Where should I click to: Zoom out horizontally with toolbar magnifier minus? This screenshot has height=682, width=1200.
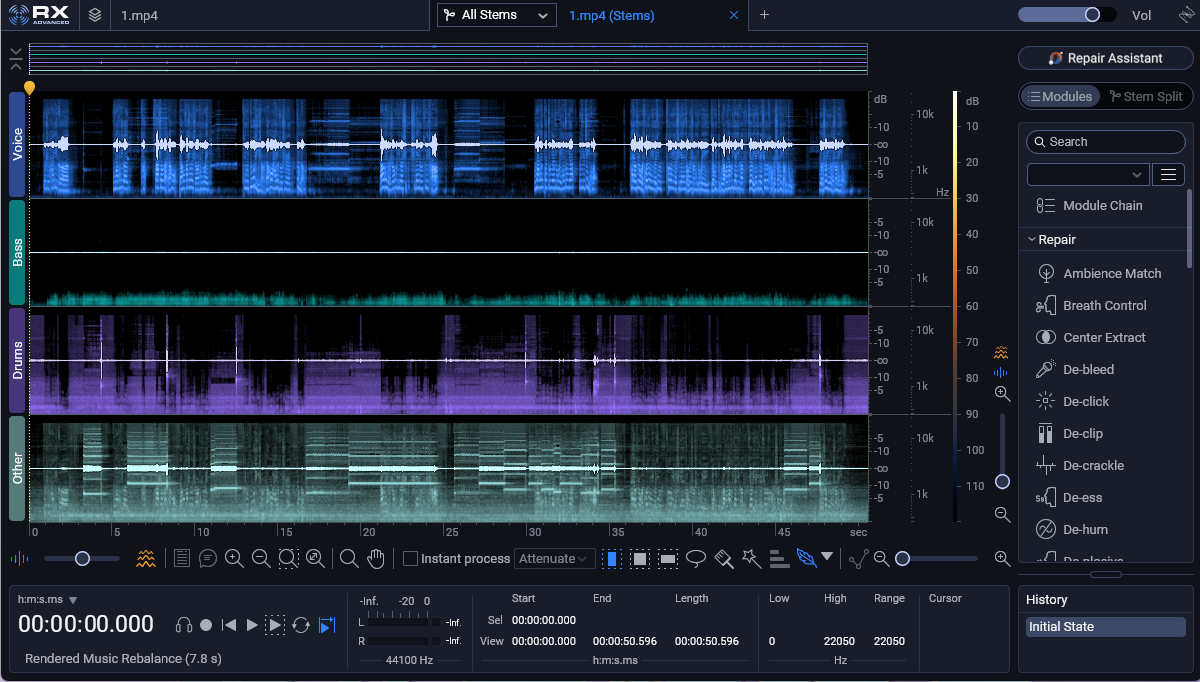coord(261,558)
